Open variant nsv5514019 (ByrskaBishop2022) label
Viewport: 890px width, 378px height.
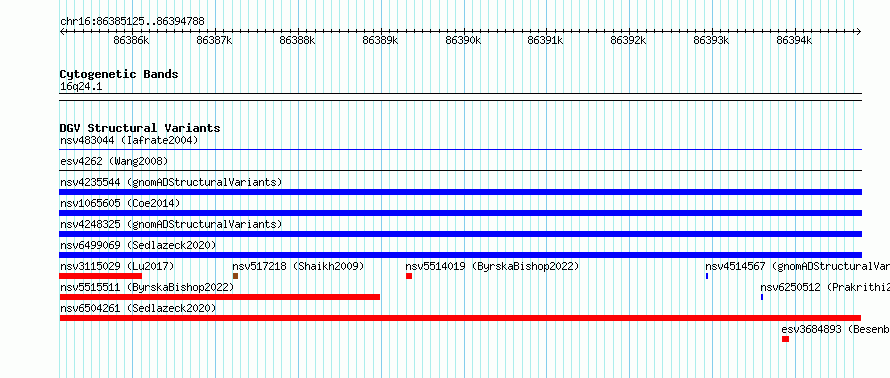[492, 266]
